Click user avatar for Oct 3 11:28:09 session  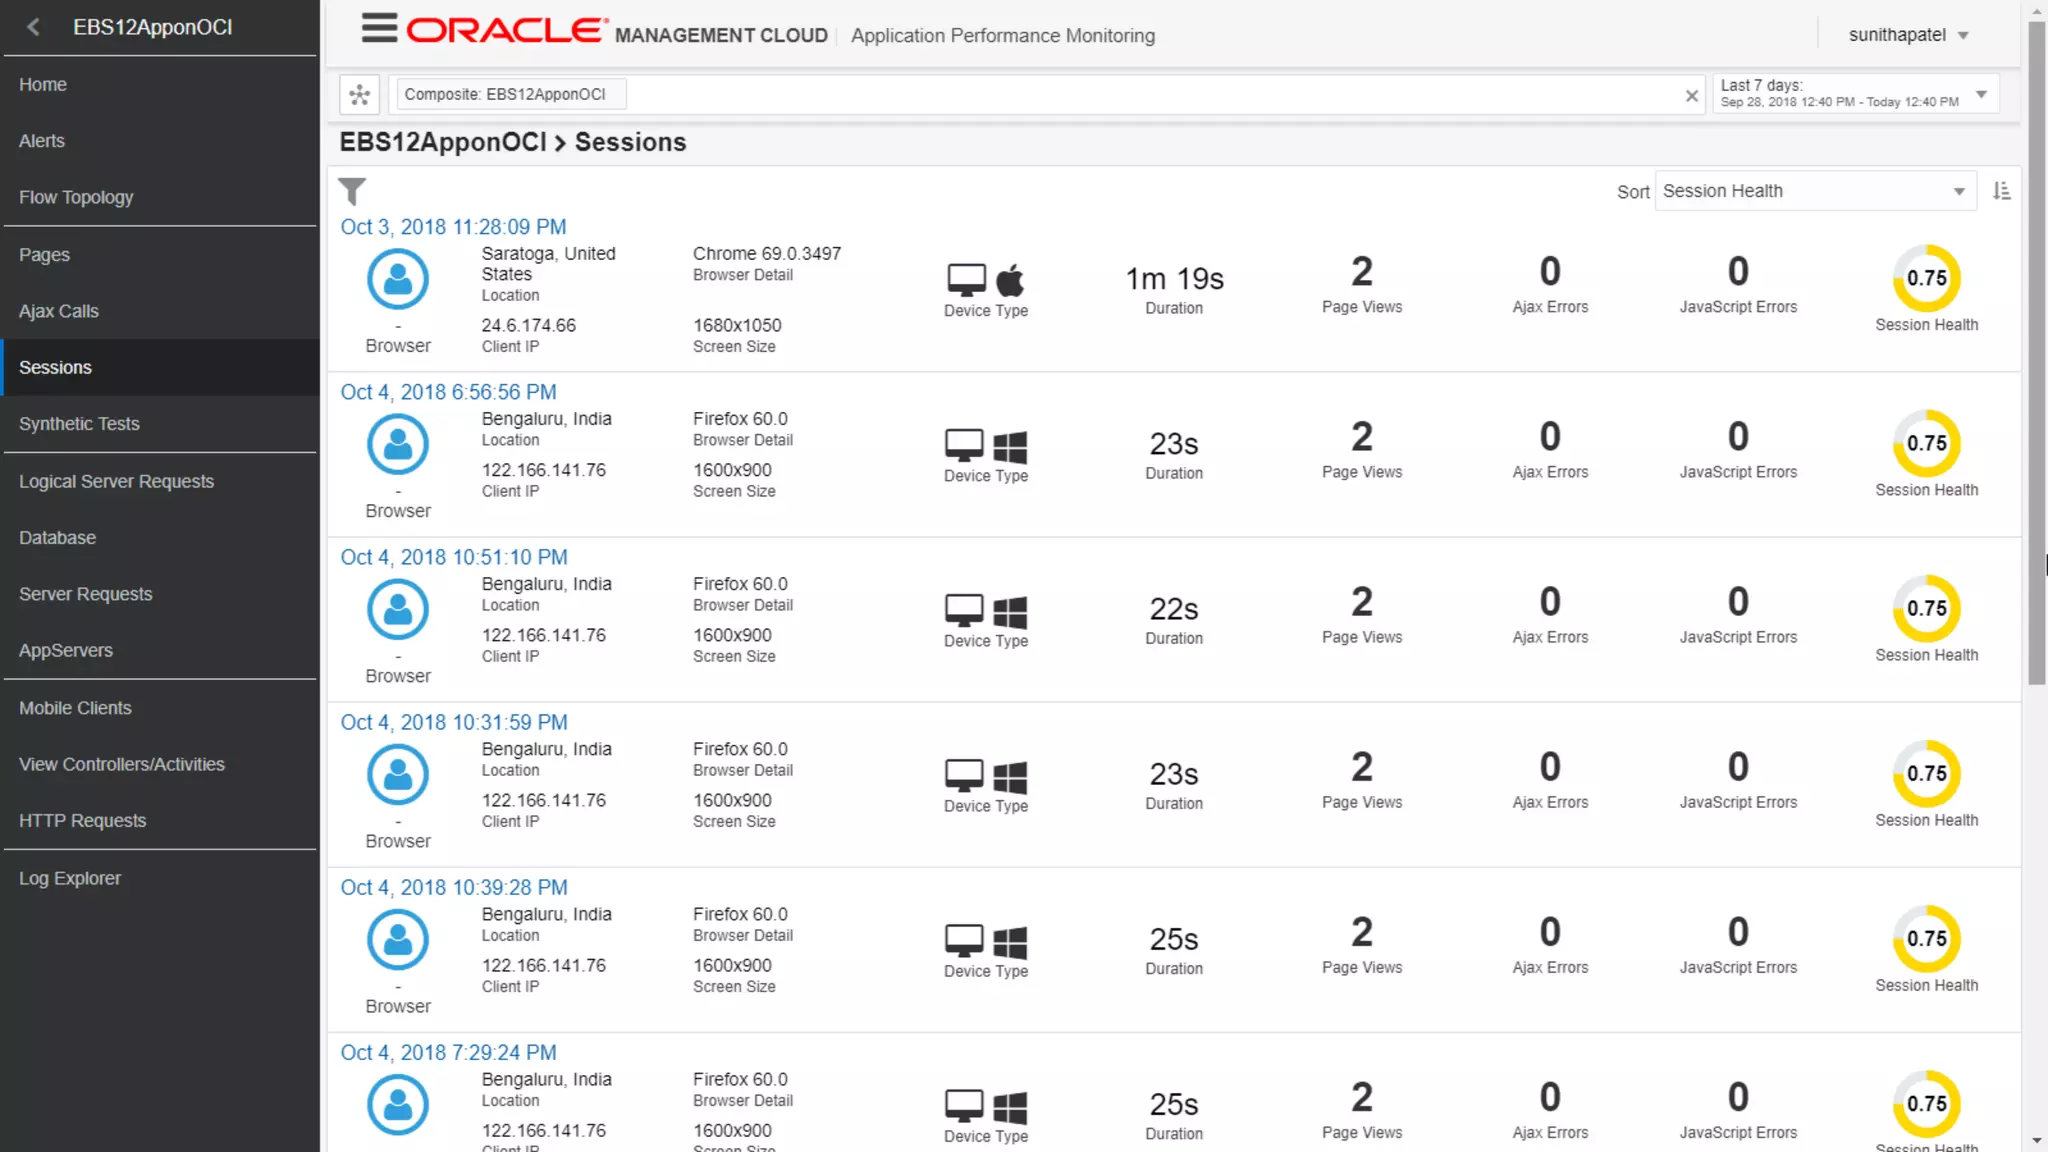pos(398,279)
